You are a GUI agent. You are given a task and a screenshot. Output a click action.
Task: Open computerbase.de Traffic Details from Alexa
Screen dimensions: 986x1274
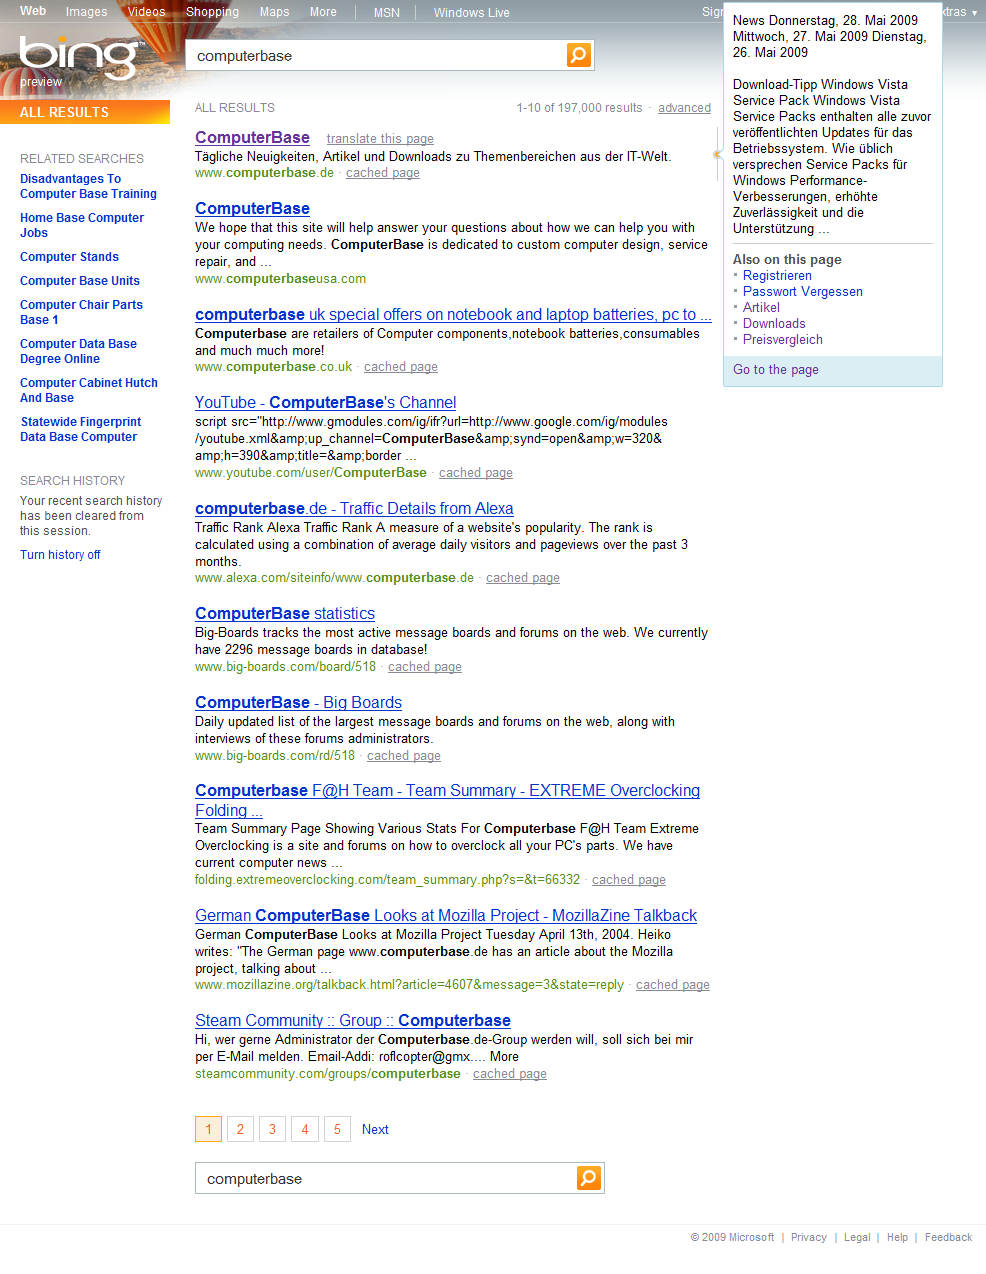(354, 508)
